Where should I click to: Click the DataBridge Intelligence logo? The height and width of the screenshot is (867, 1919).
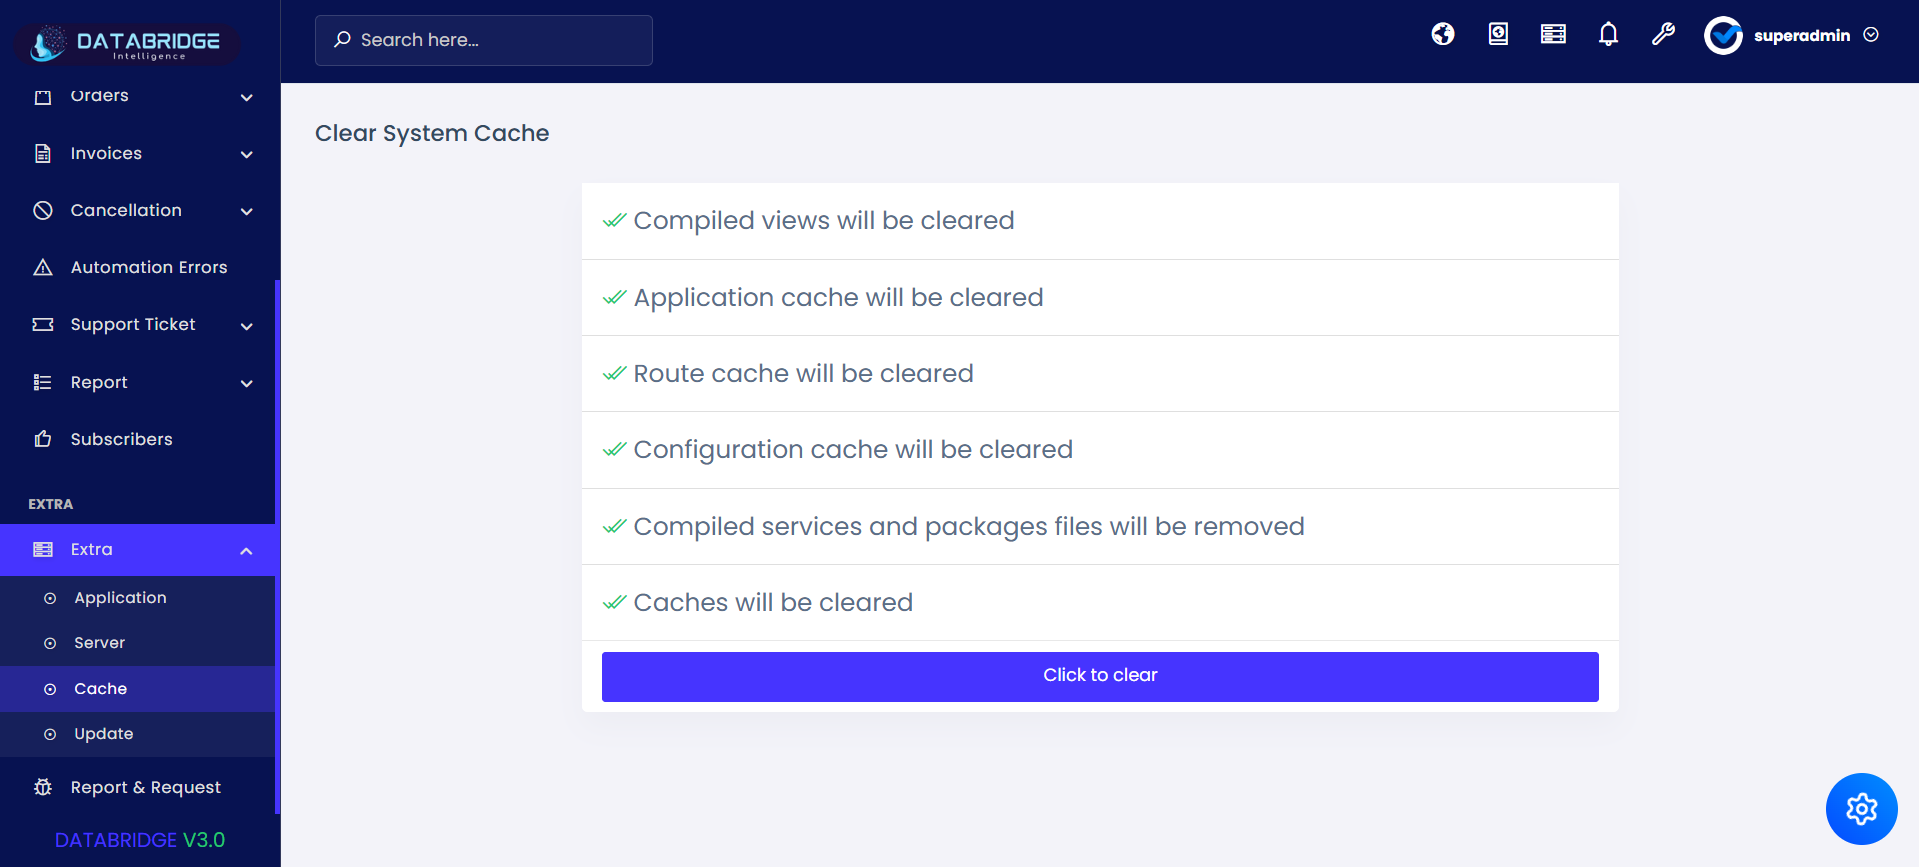click(x=126, y=44)
